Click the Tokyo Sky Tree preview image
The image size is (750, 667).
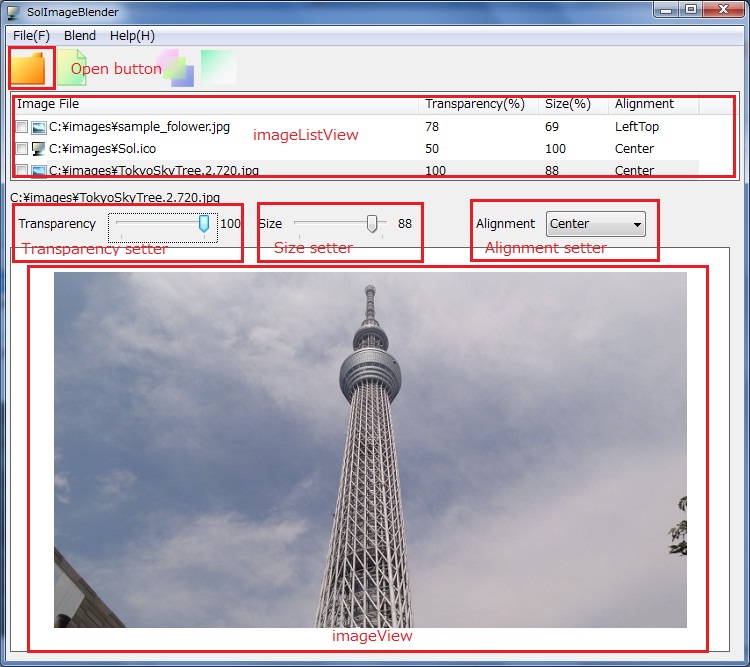point(370,450)
